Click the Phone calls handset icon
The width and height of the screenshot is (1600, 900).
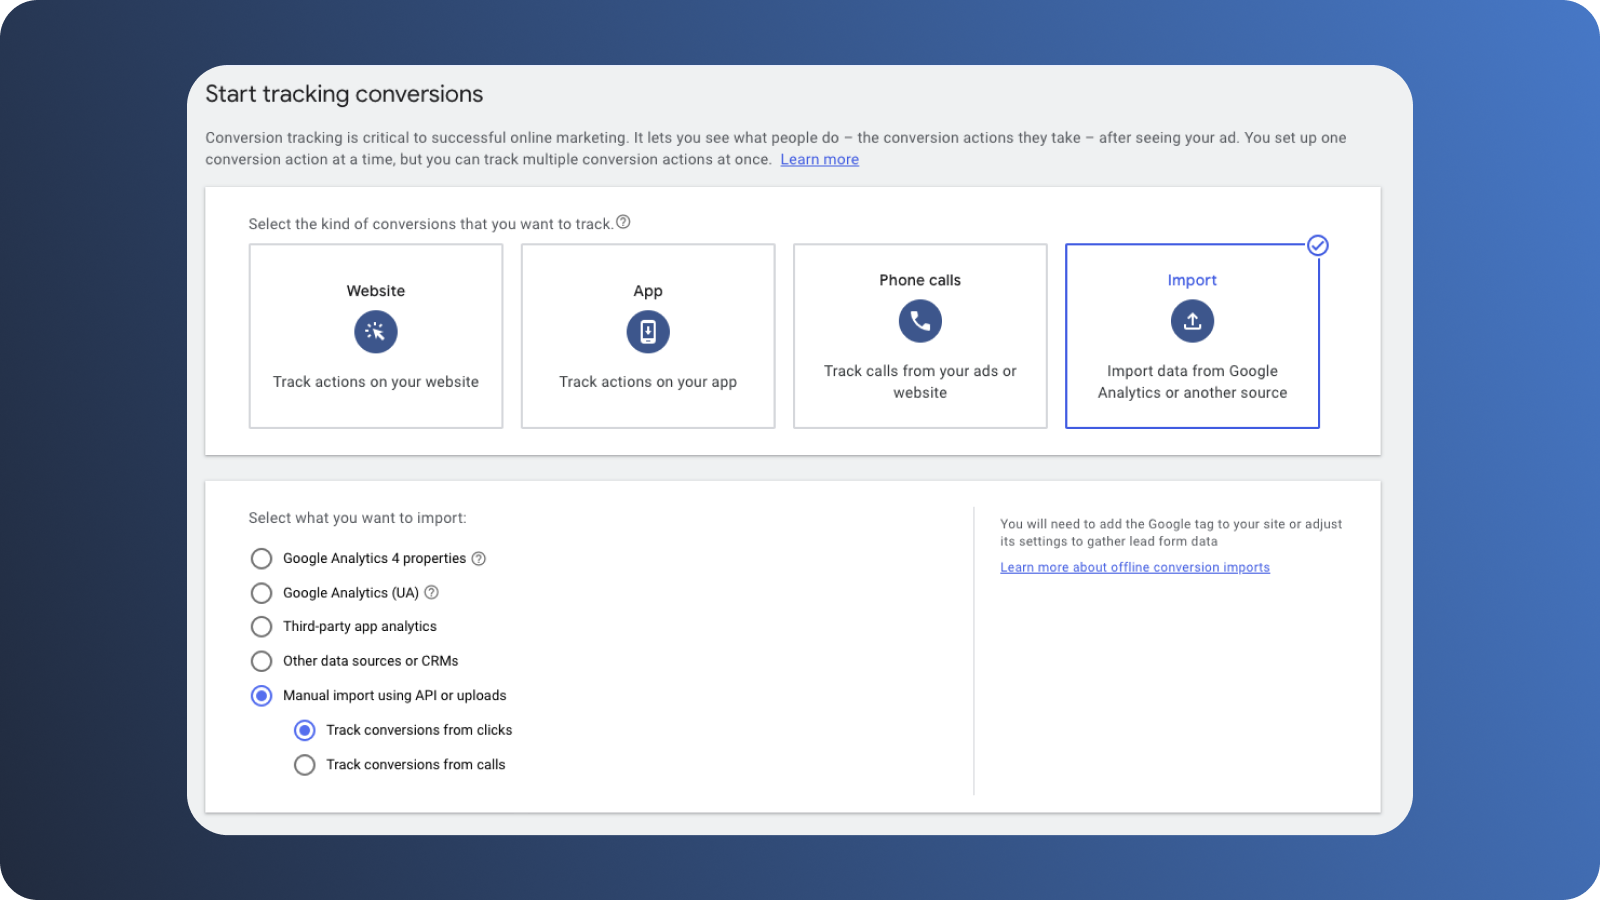[x=920, y=321]
